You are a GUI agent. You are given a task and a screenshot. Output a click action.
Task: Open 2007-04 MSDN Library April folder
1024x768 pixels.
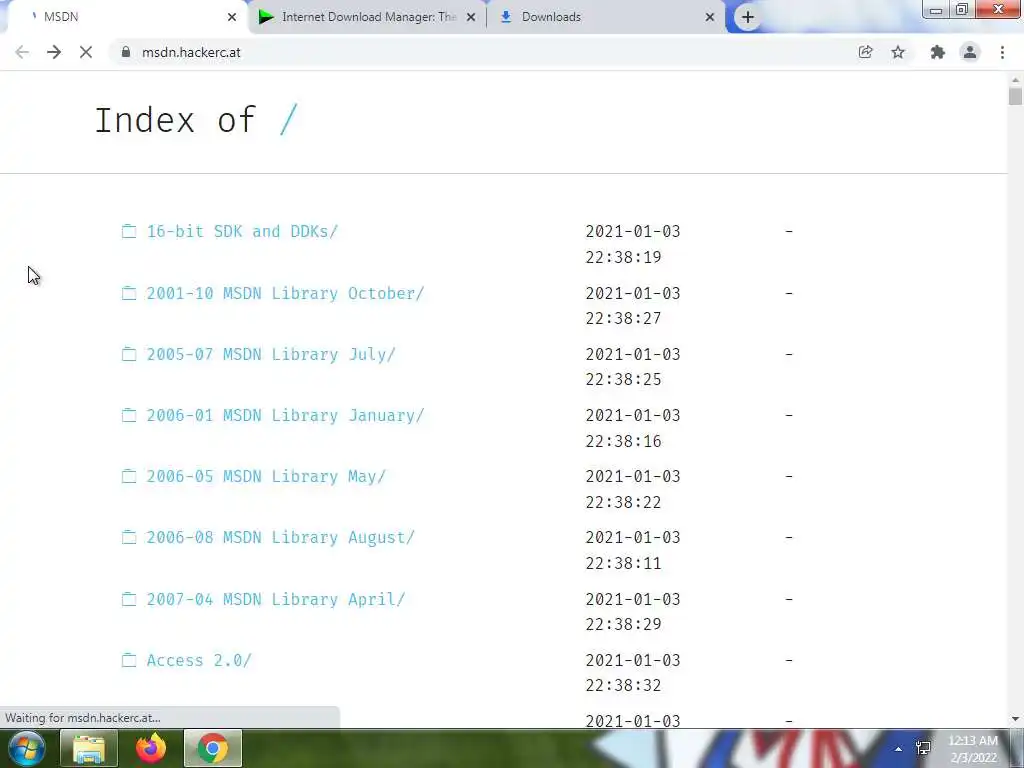click(276, 599)
